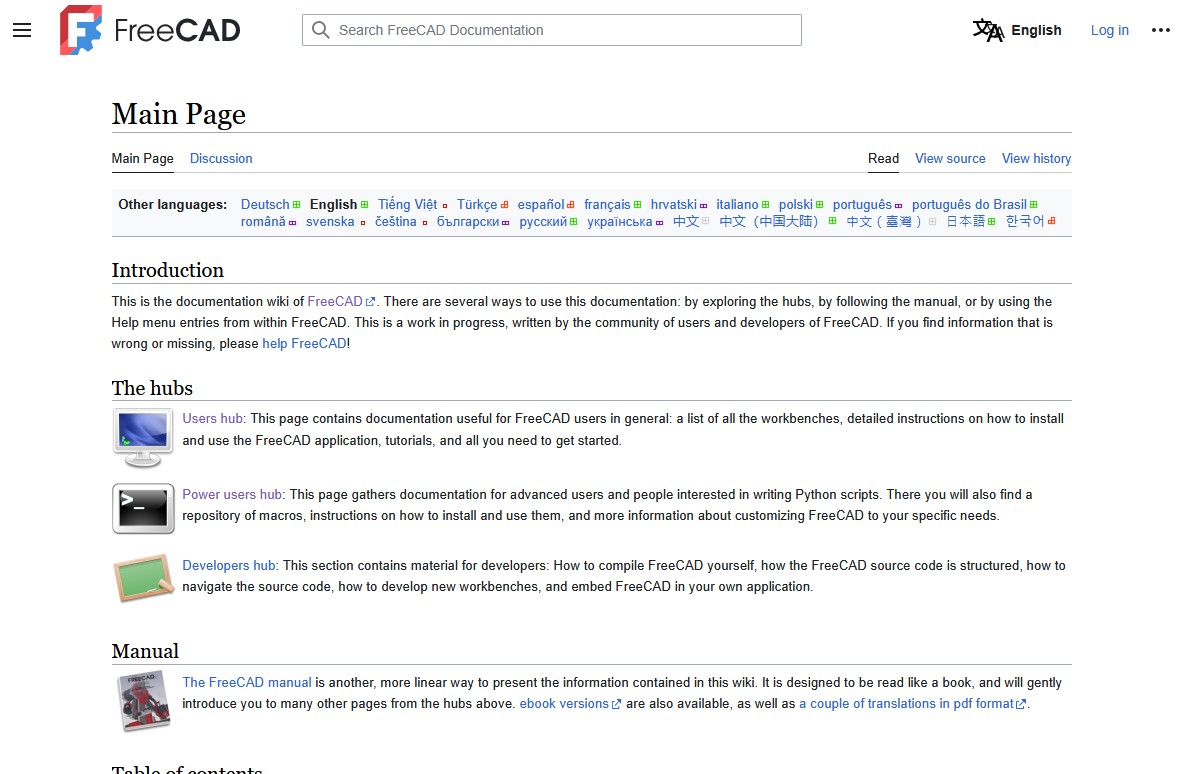Viewport: 1190px width, 774px height.
Task: Click the Developers hub chalkboard icon
Action: (x=143, y=578)
